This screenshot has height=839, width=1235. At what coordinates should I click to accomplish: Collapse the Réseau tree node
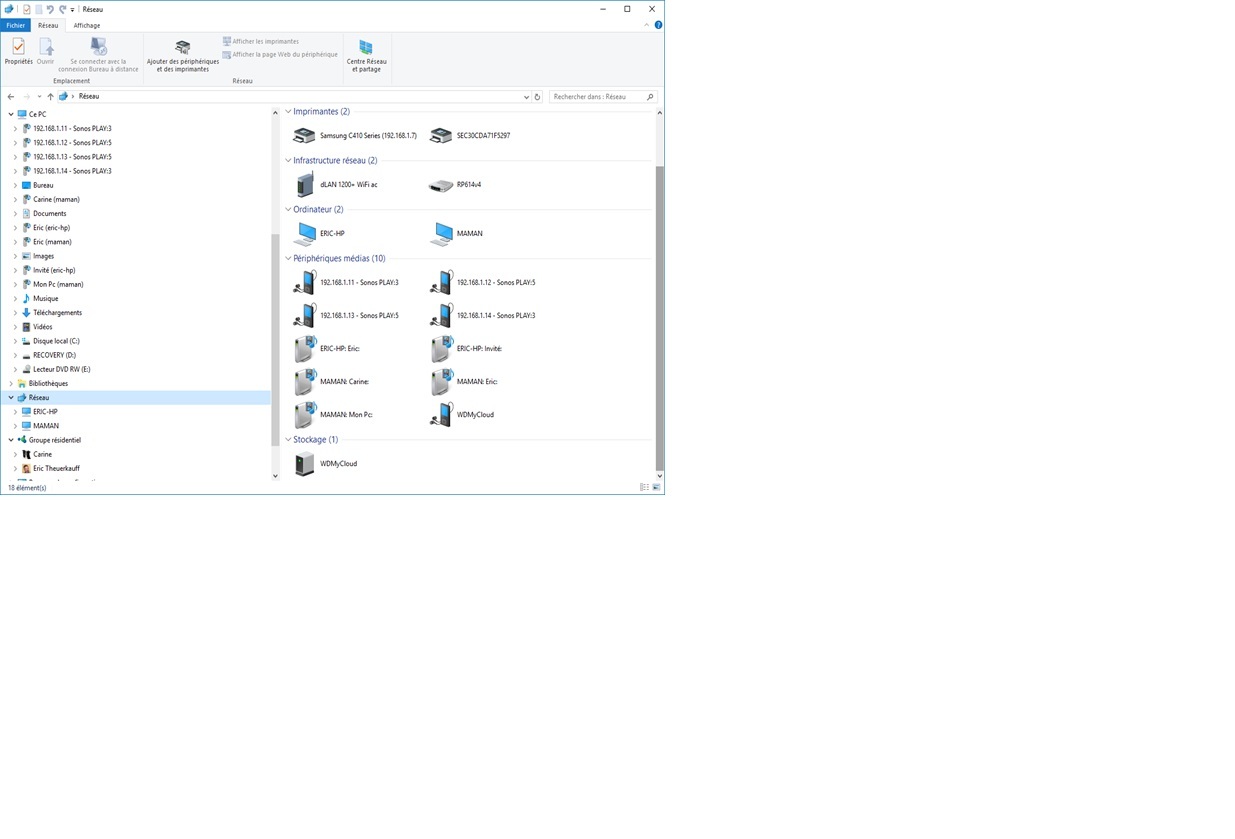(11, 398)
